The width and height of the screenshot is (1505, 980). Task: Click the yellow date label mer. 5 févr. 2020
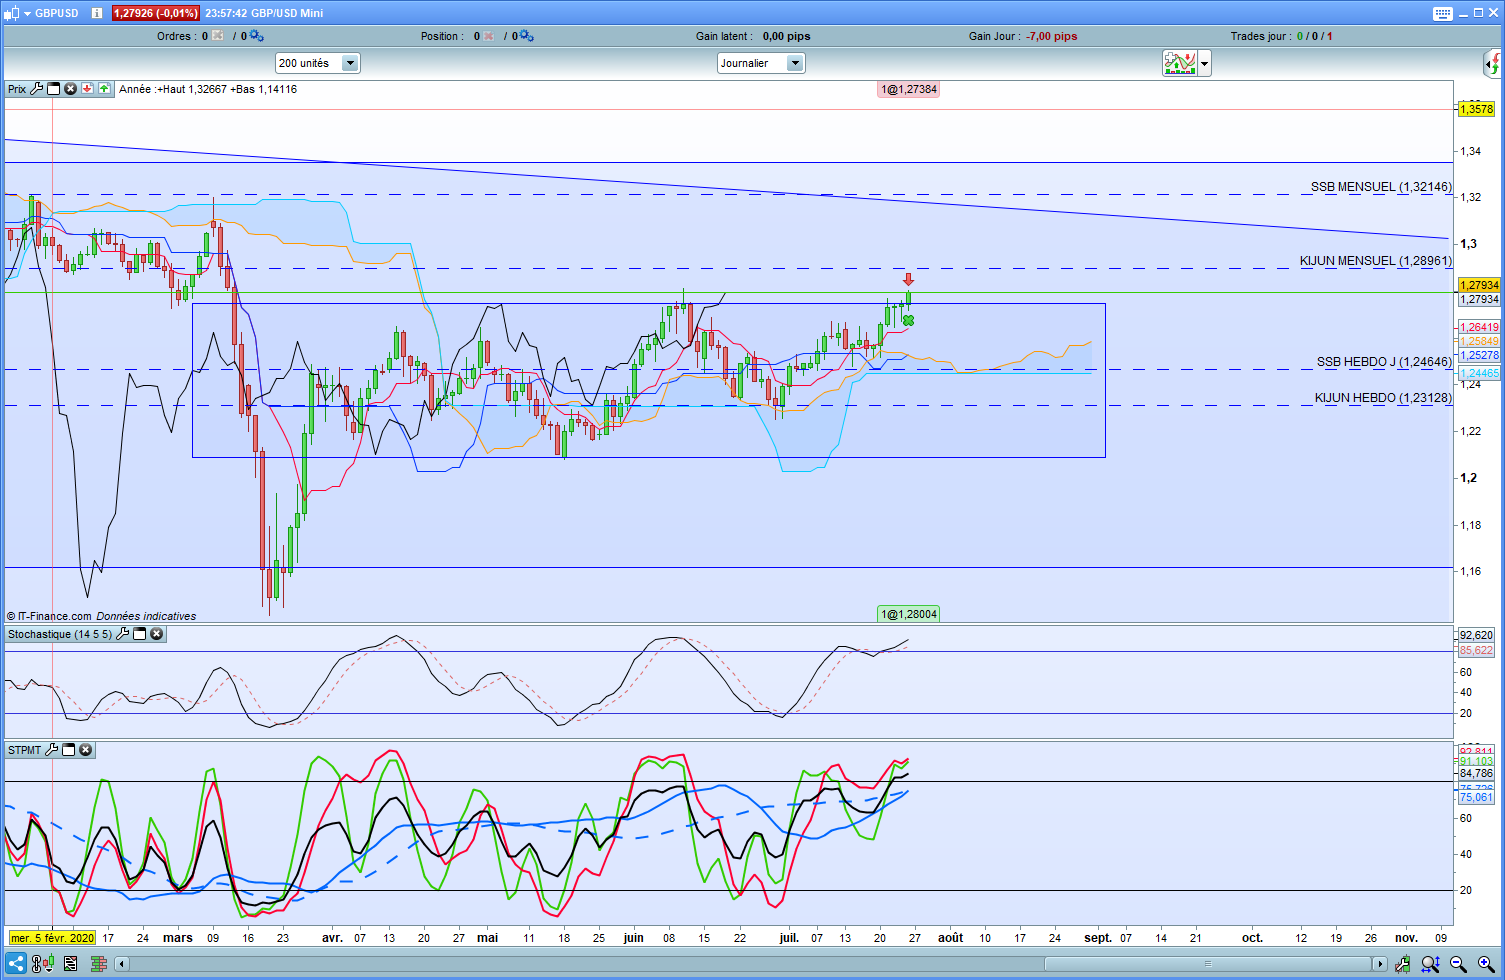click(x=52, y=938)
